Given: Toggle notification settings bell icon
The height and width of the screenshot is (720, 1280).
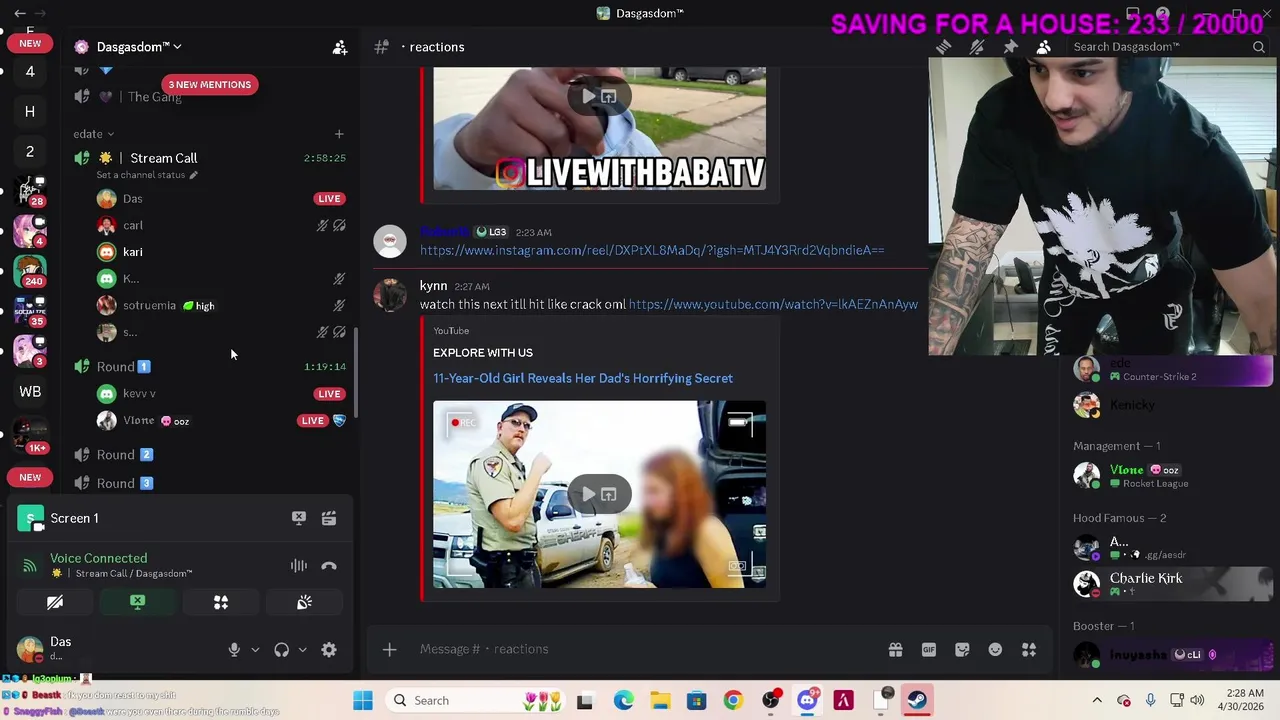Looking at the screenshot, I should [977, 47].
